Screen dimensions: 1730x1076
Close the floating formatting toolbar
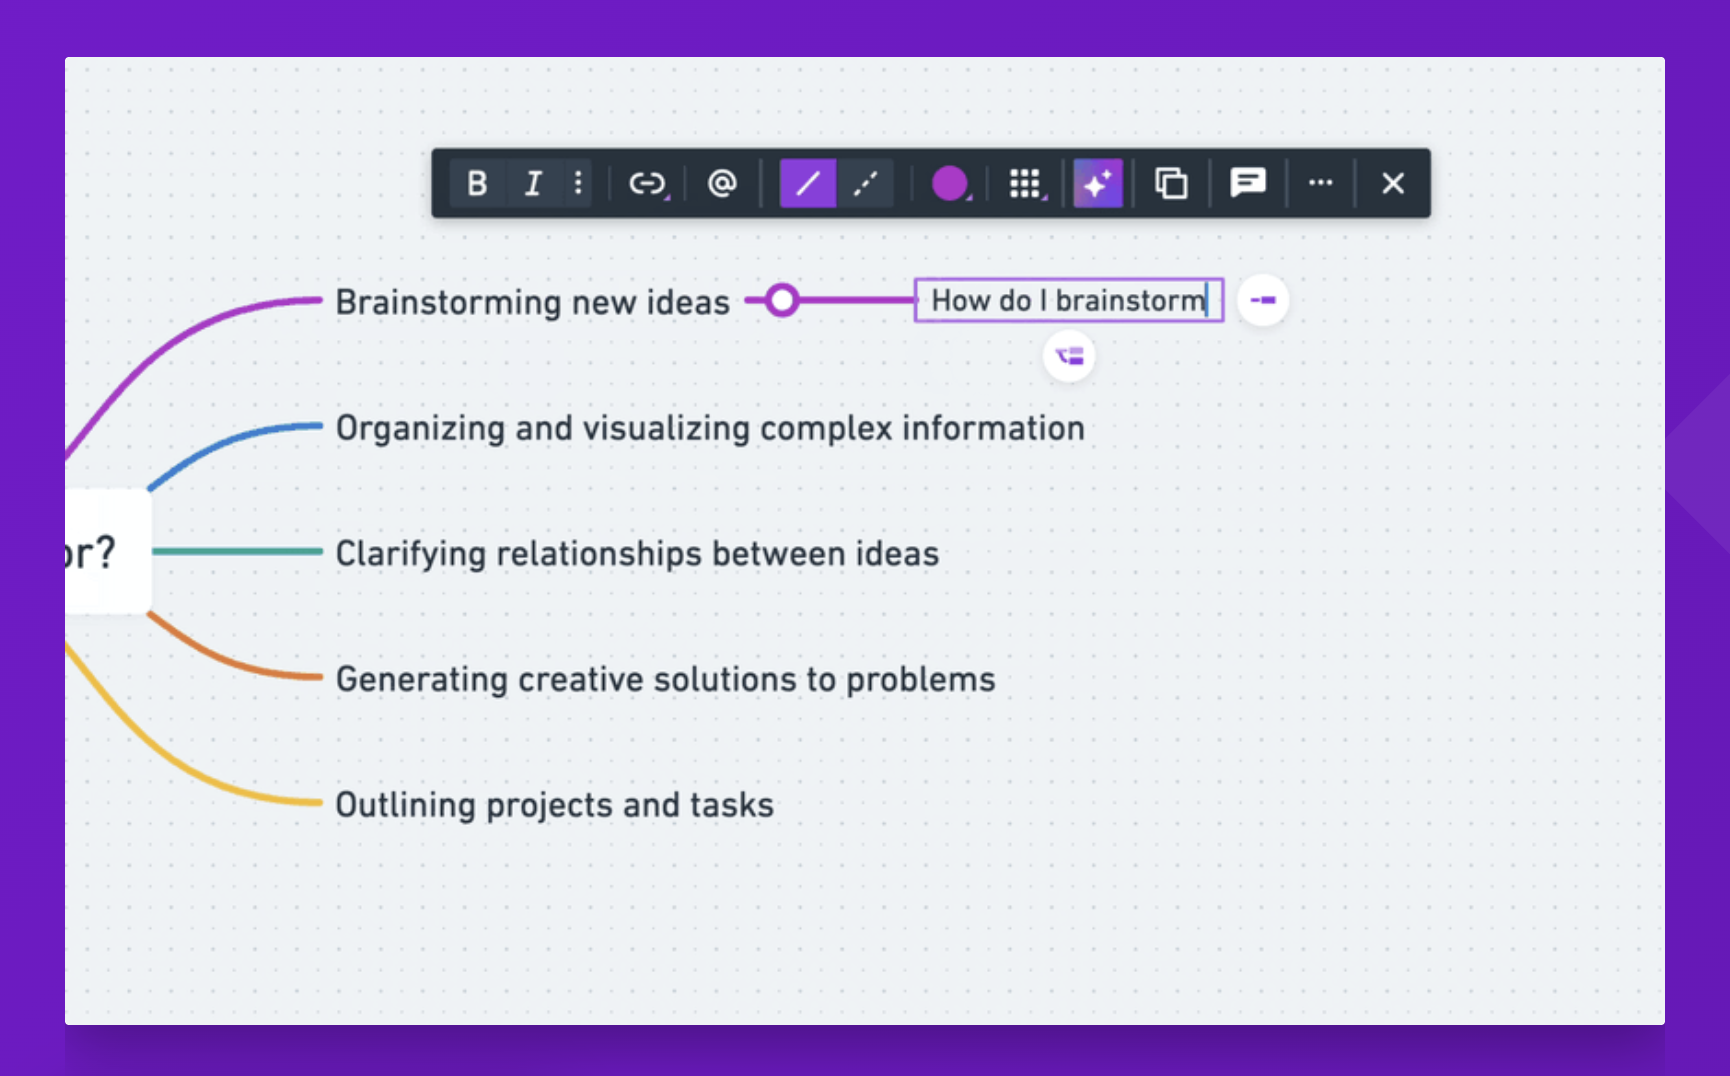(x=1393, y=183)
